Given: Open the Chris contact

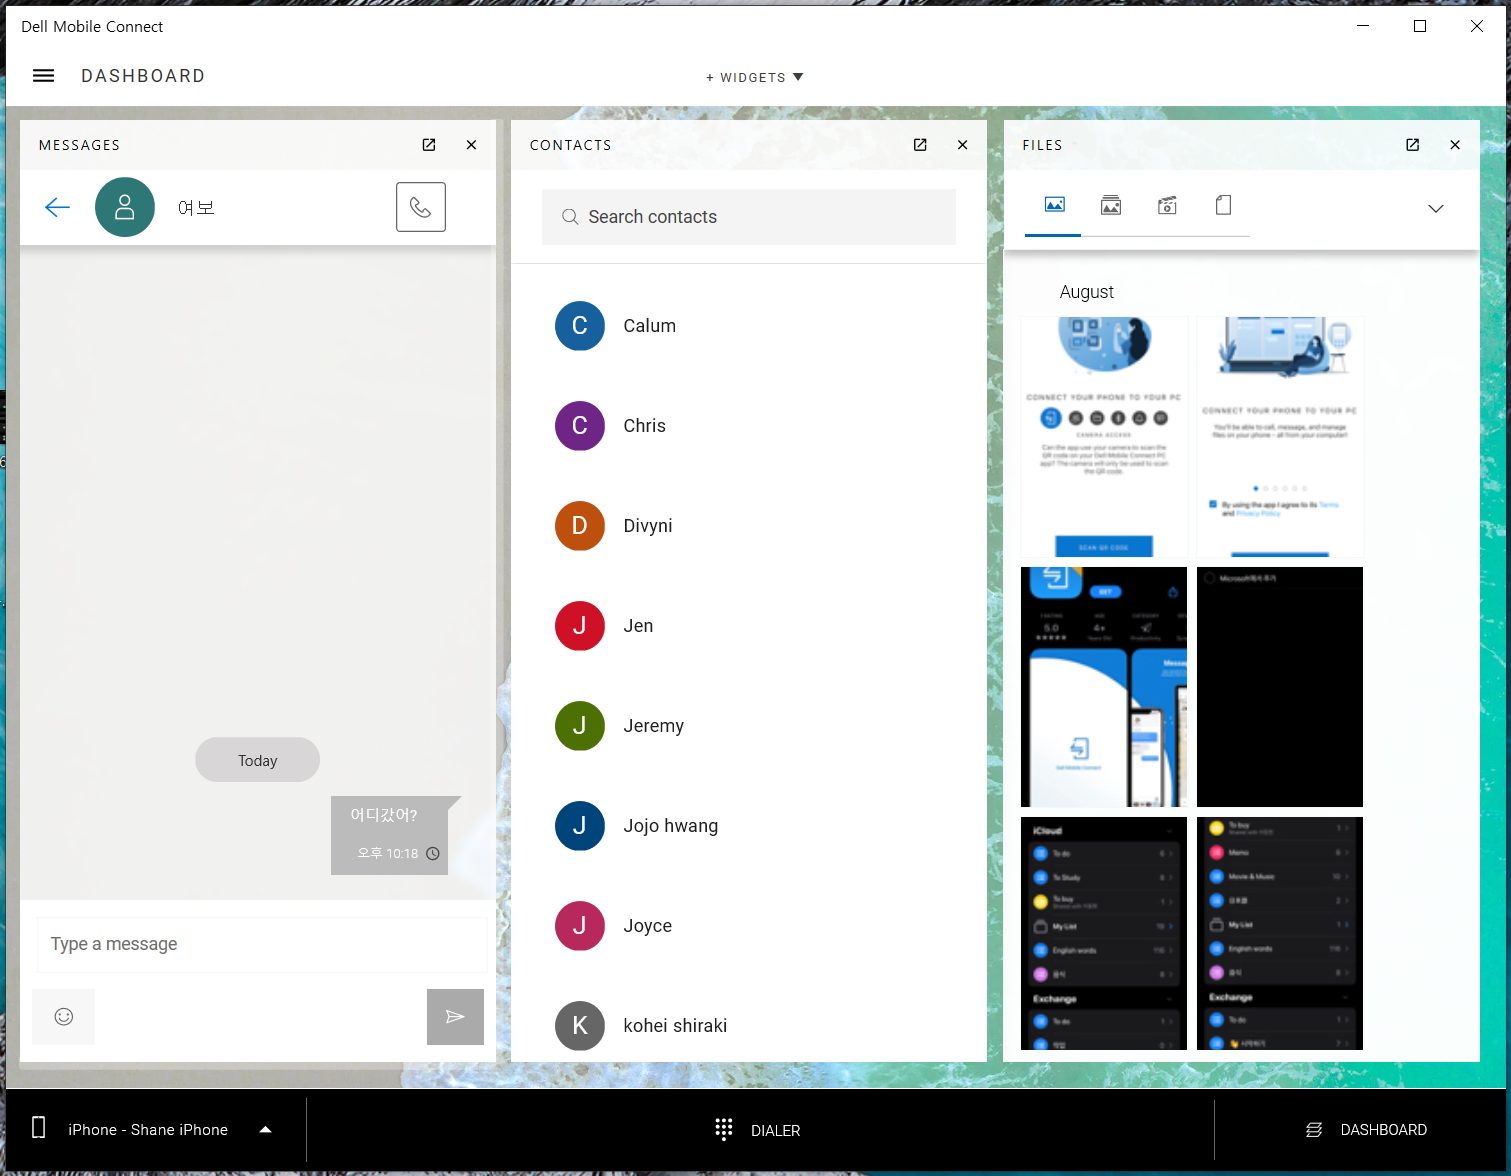Looking at the screenshot, I should coord(749,426).
